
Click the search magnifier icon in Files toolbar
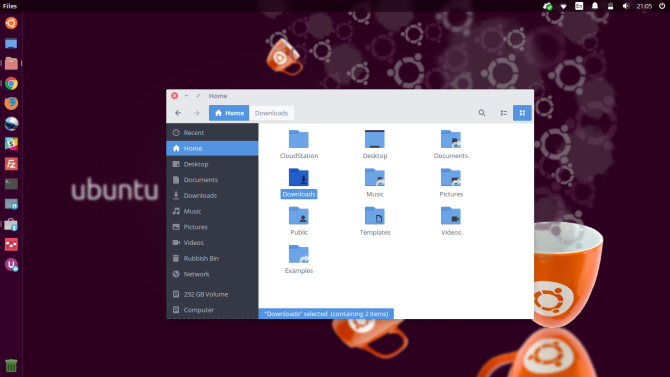[x=482, y=113]
